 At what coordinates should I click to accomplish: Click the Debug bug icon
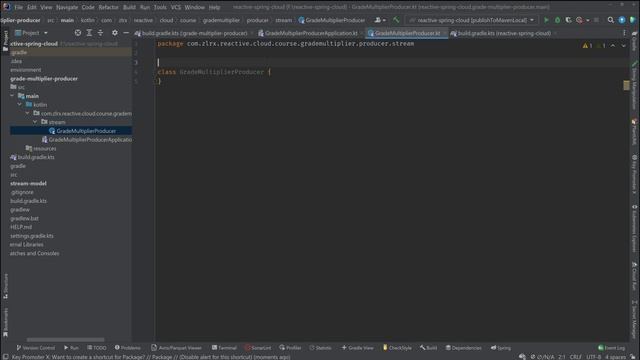[x=557, y=20]
